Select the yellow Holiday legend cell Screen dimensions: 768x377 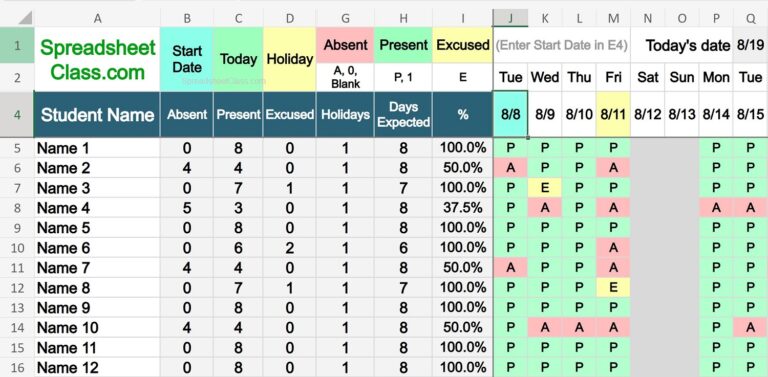click(x=290, y=59)
